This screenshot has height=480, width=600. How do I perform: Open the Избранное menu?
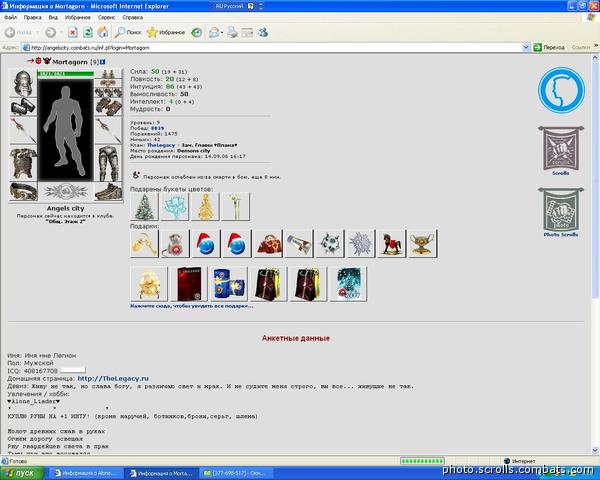(x=78, y=17)
